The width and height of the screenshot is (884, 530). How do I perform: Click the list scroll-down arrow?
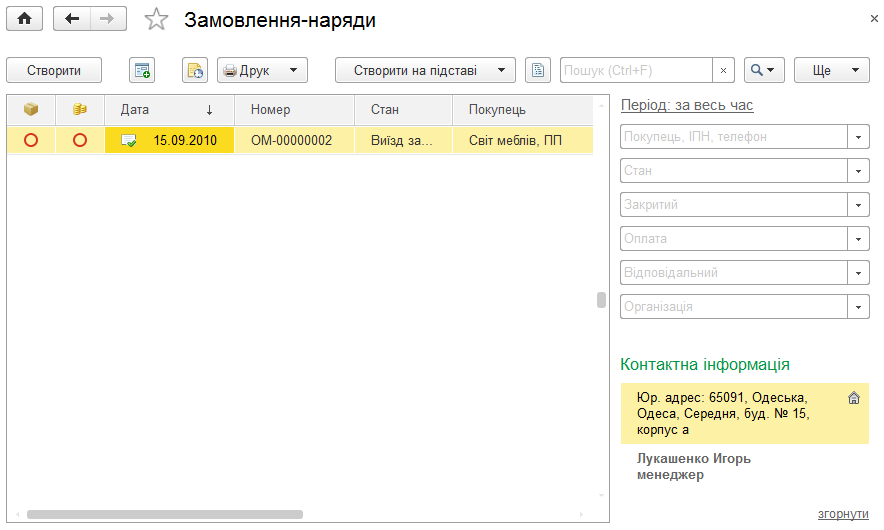point(602,496)
